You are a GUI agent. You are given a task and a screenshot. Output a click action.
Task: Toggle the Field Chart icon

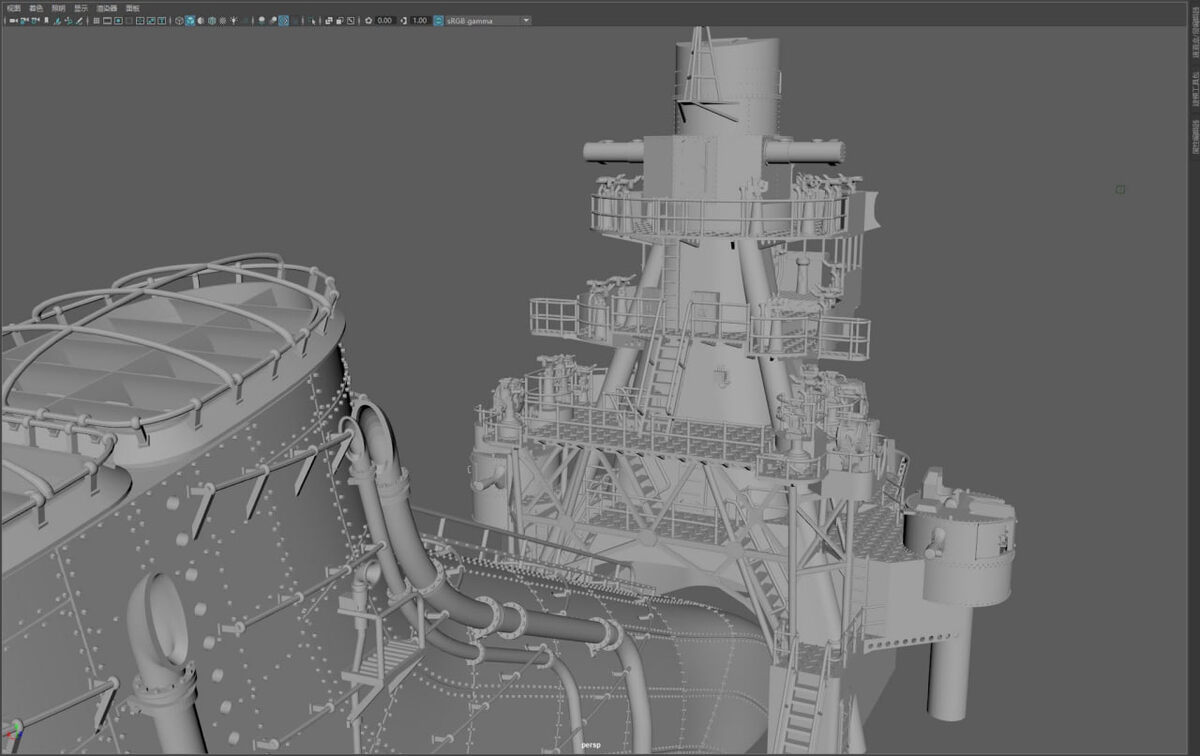[140, 20]
